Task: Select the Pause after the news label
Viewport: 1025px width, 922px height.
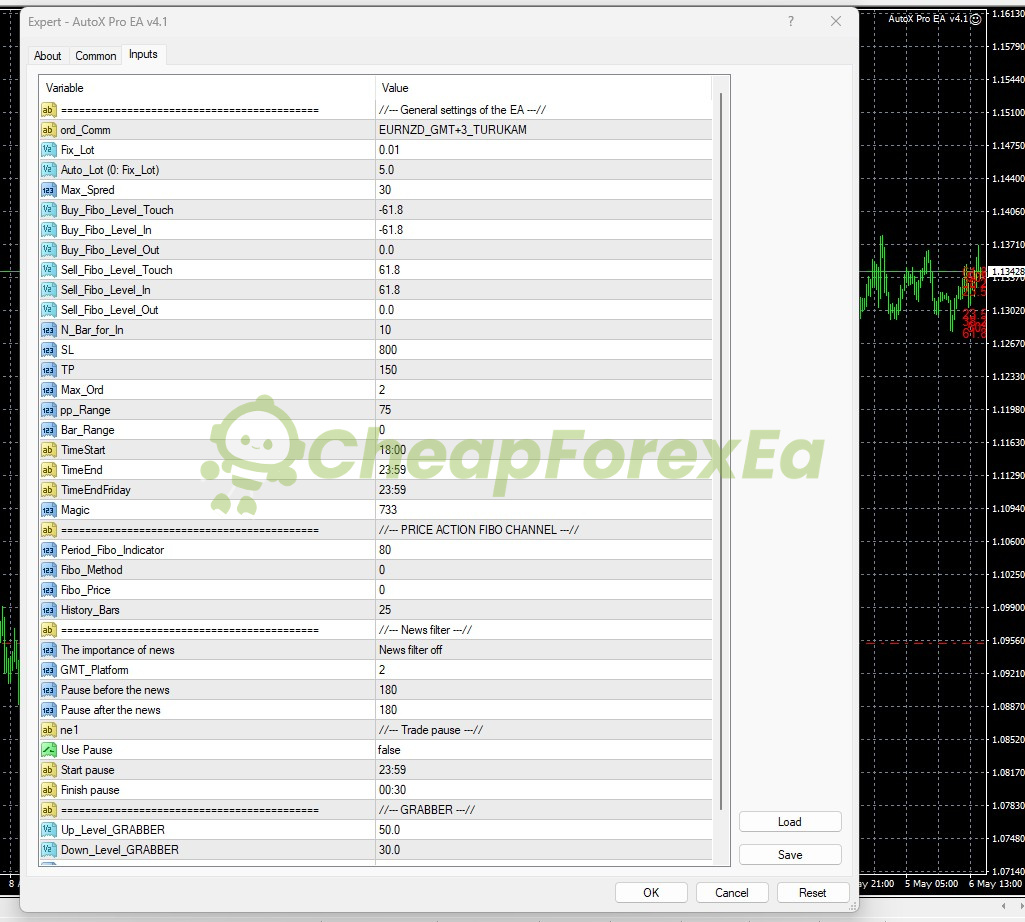Action: click(110, 710)
